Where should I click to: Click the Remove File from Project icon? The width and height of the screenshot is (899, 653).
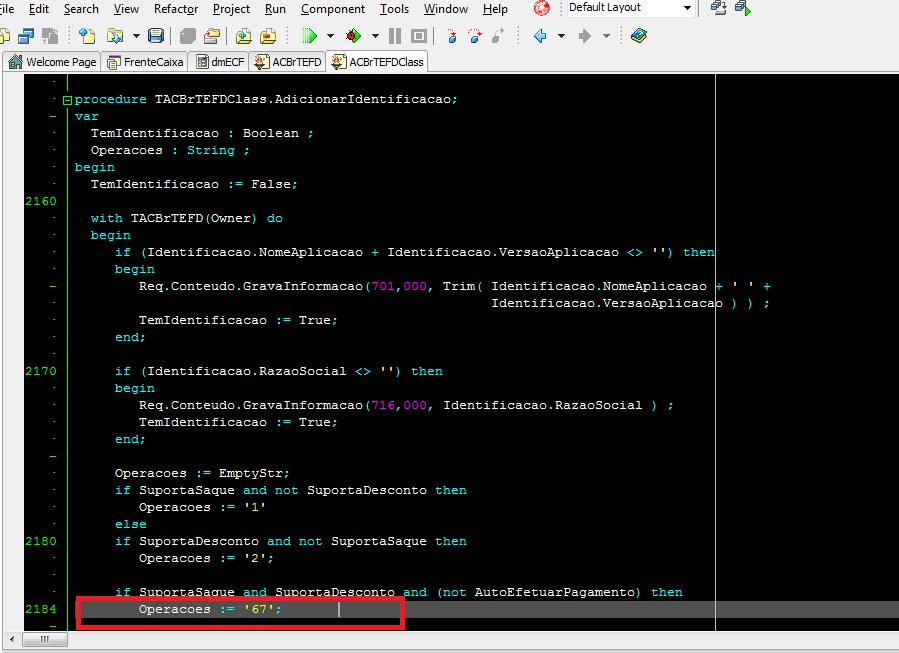(268, 36)
